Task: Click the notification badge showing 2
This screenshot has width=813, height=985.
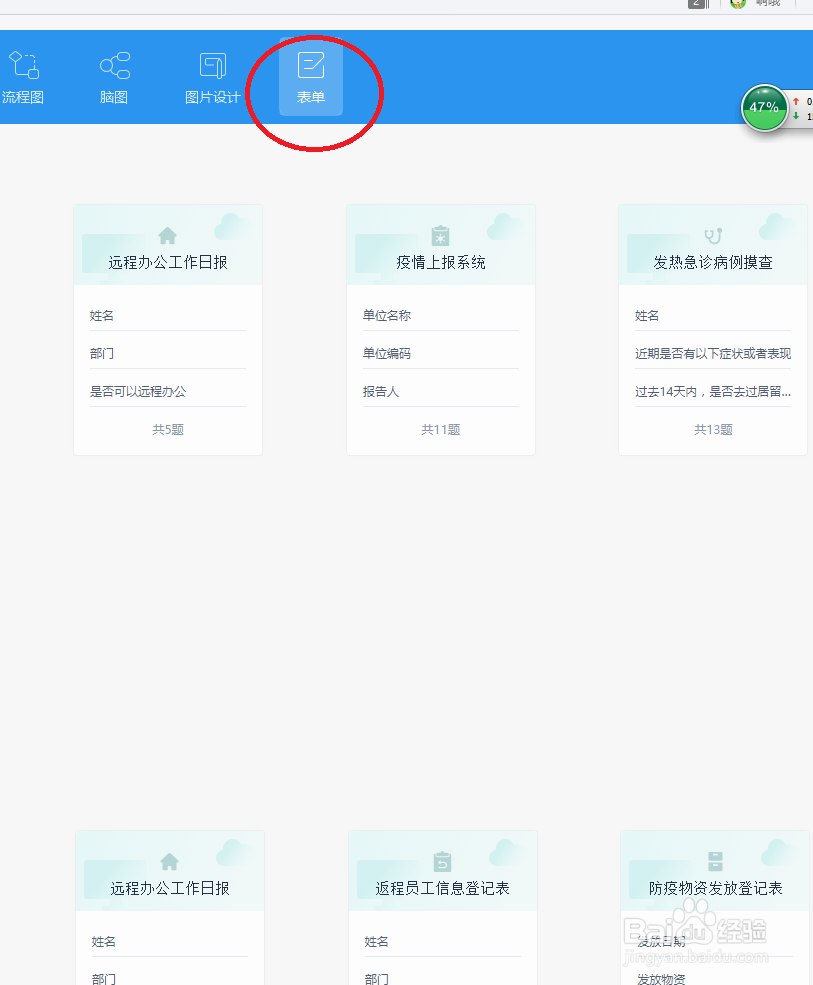Action: coord(697,4)
